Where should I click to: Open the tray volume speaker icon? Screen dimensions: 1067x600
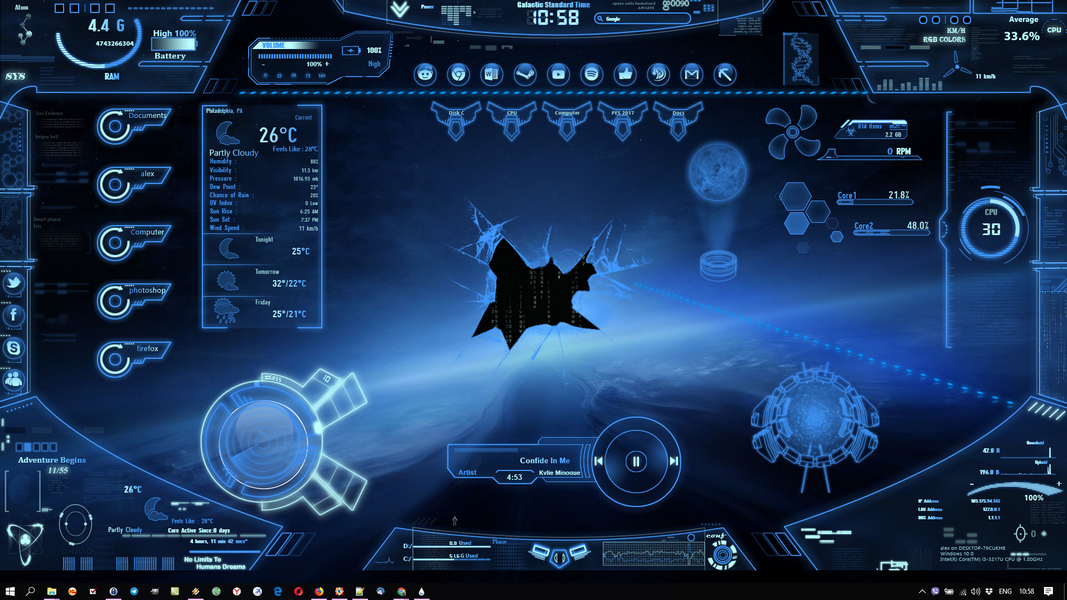click(x=976, y=592)
